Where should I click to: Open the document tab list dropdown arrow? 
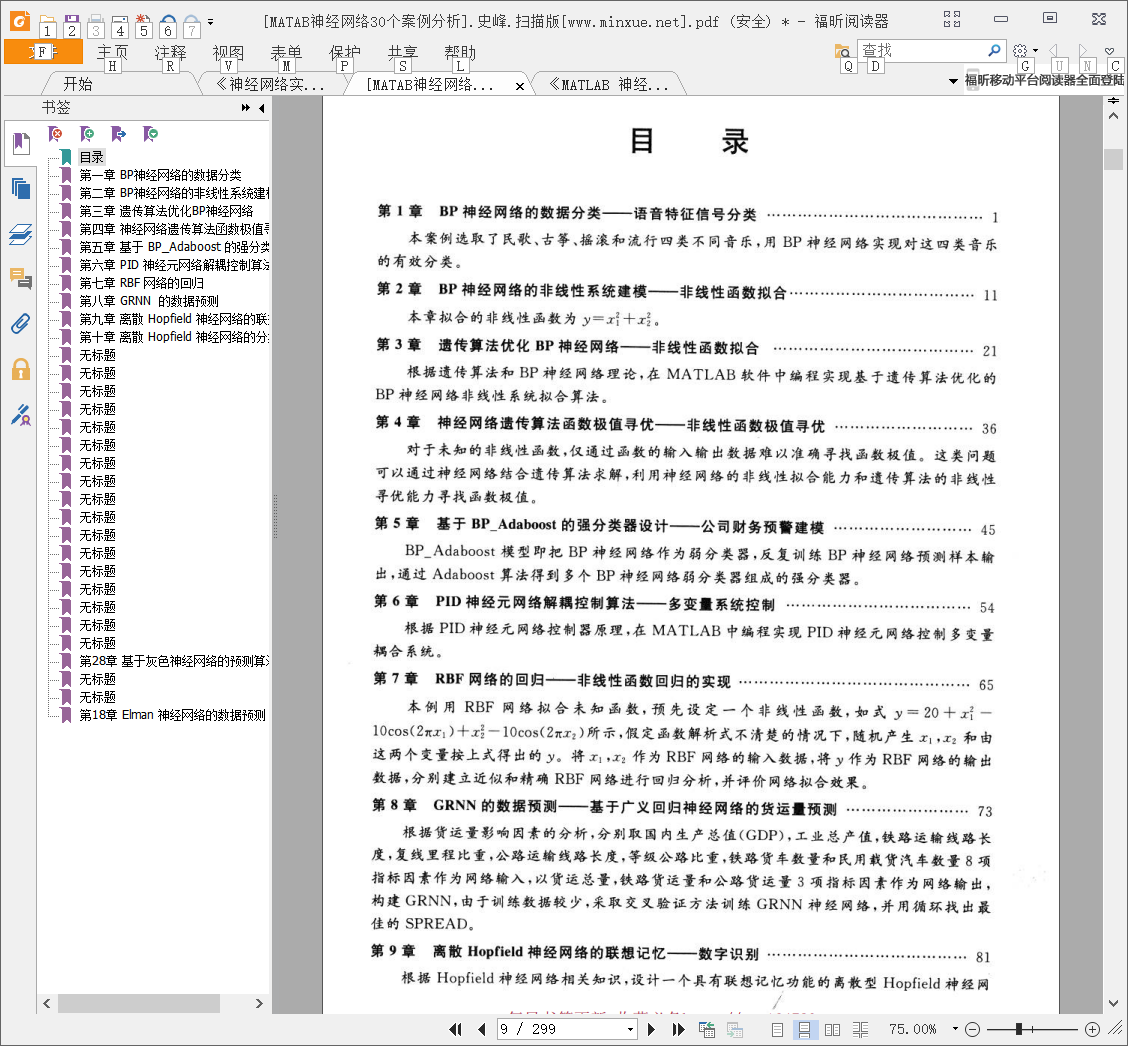(x=953, y=81)
